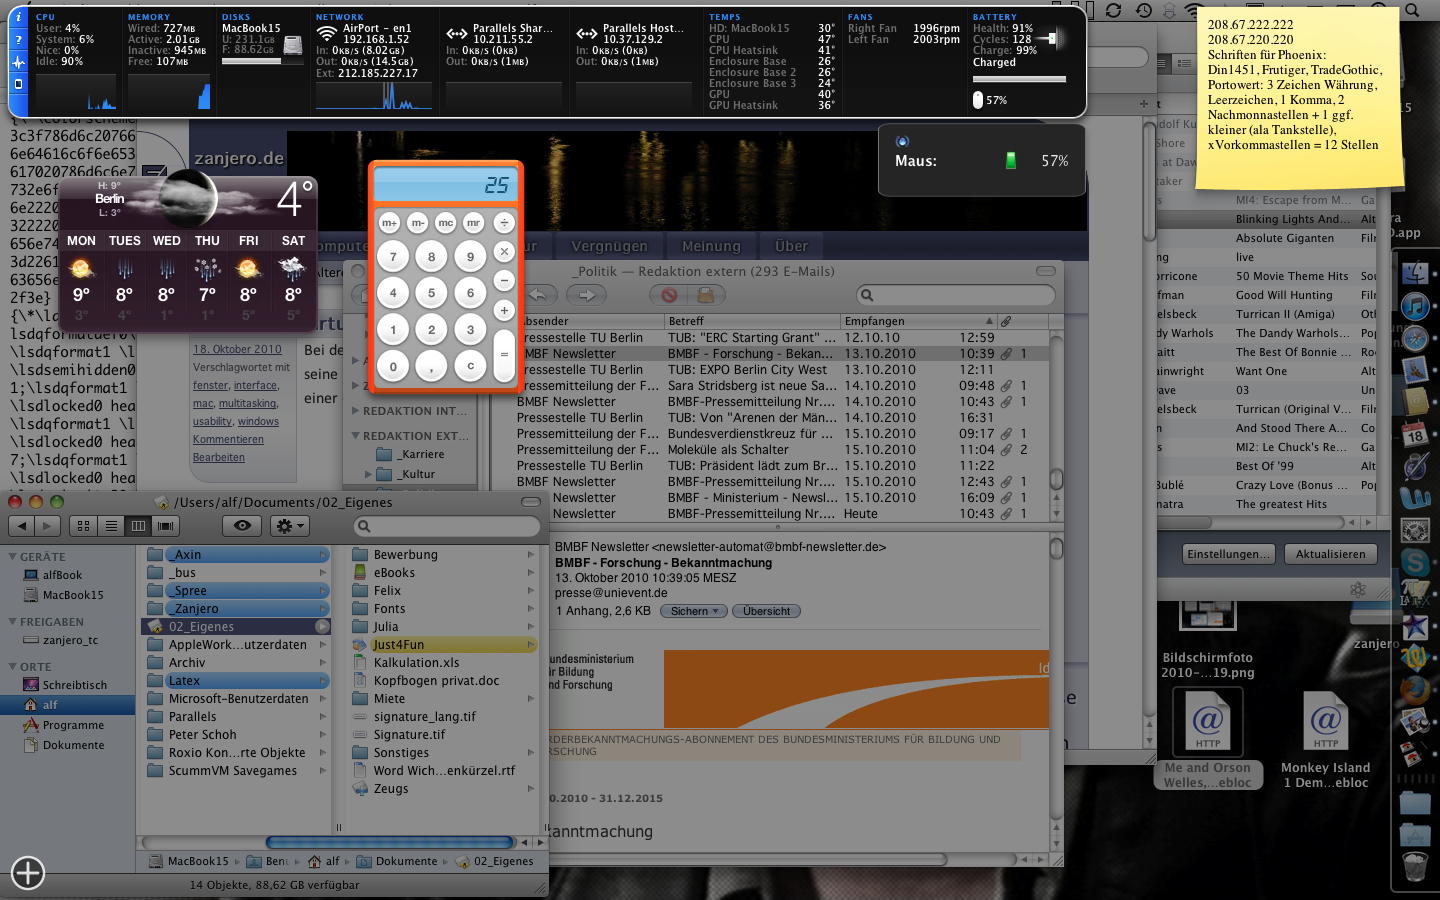
Task: Click the Firefox icon in the Dock
Action: (x=1415, y=689)
